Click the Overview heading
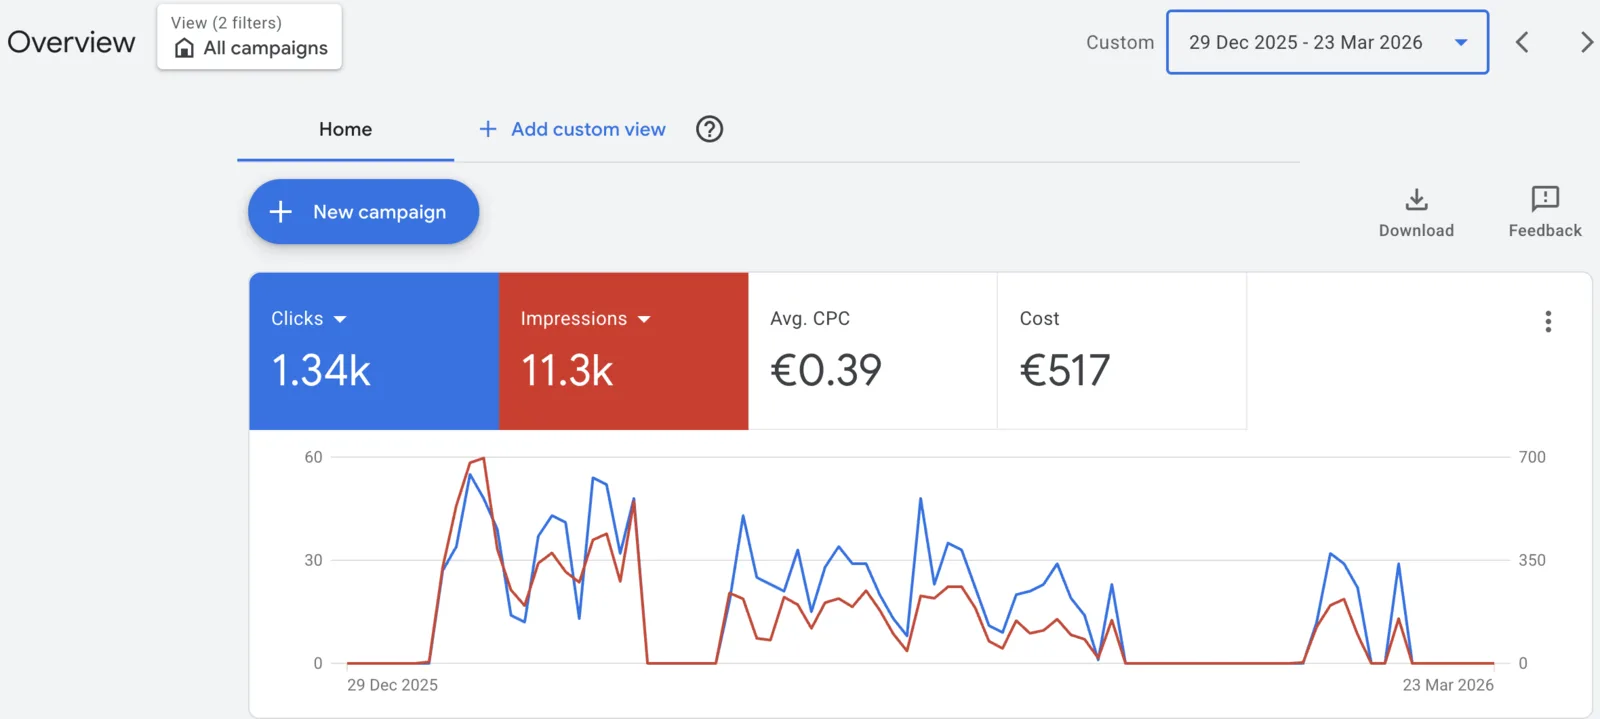This screenshot has width=1600, height=719. tap(71, 42)
